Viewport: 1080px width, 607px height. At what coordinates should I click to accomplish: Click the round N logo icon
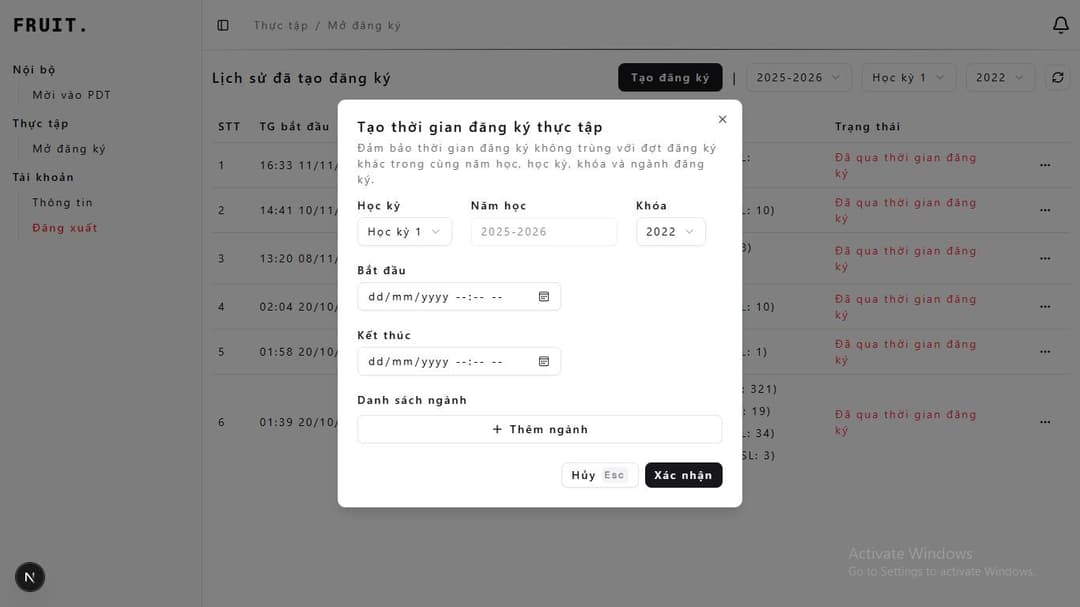pos(30,577)
